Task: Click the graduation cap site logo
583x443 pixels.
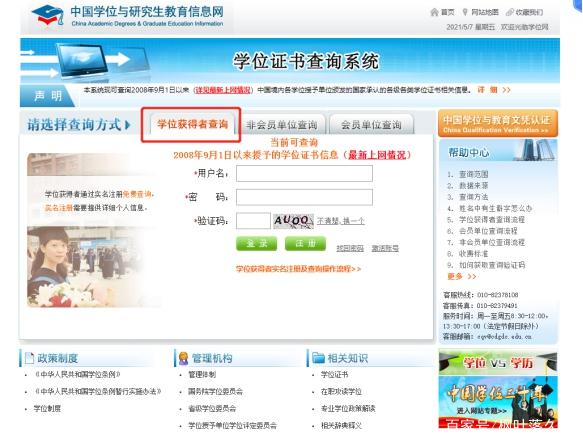Action: [48, 15]
